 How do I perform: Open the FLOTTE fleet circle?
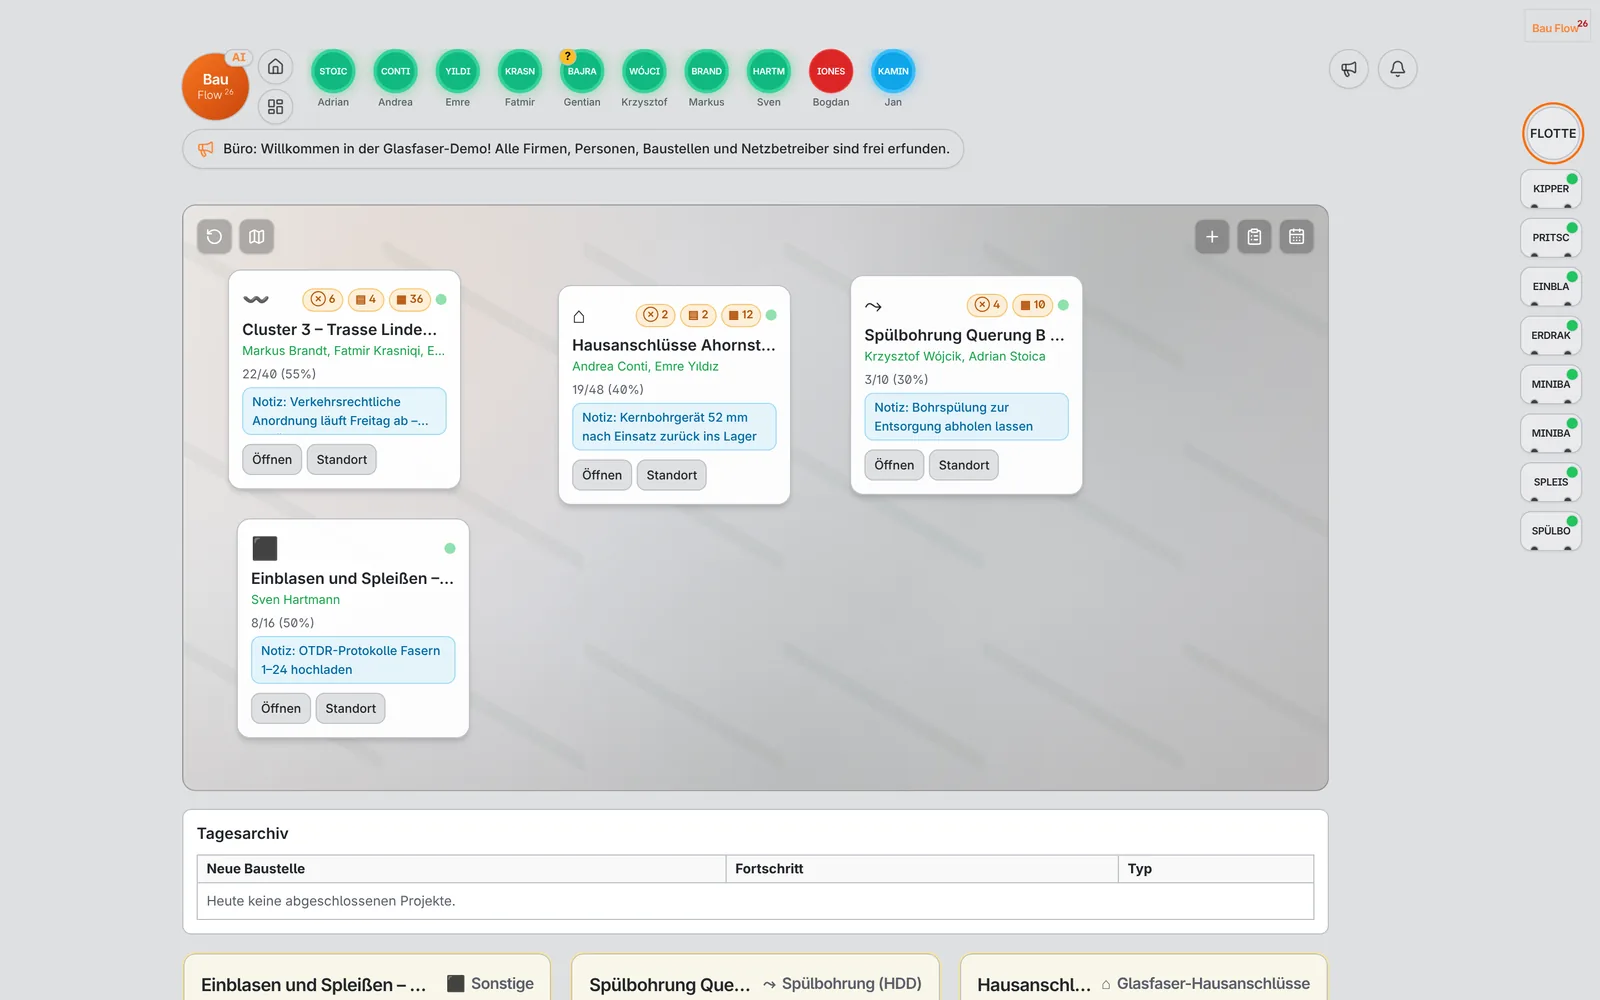tap(1553, 133)
